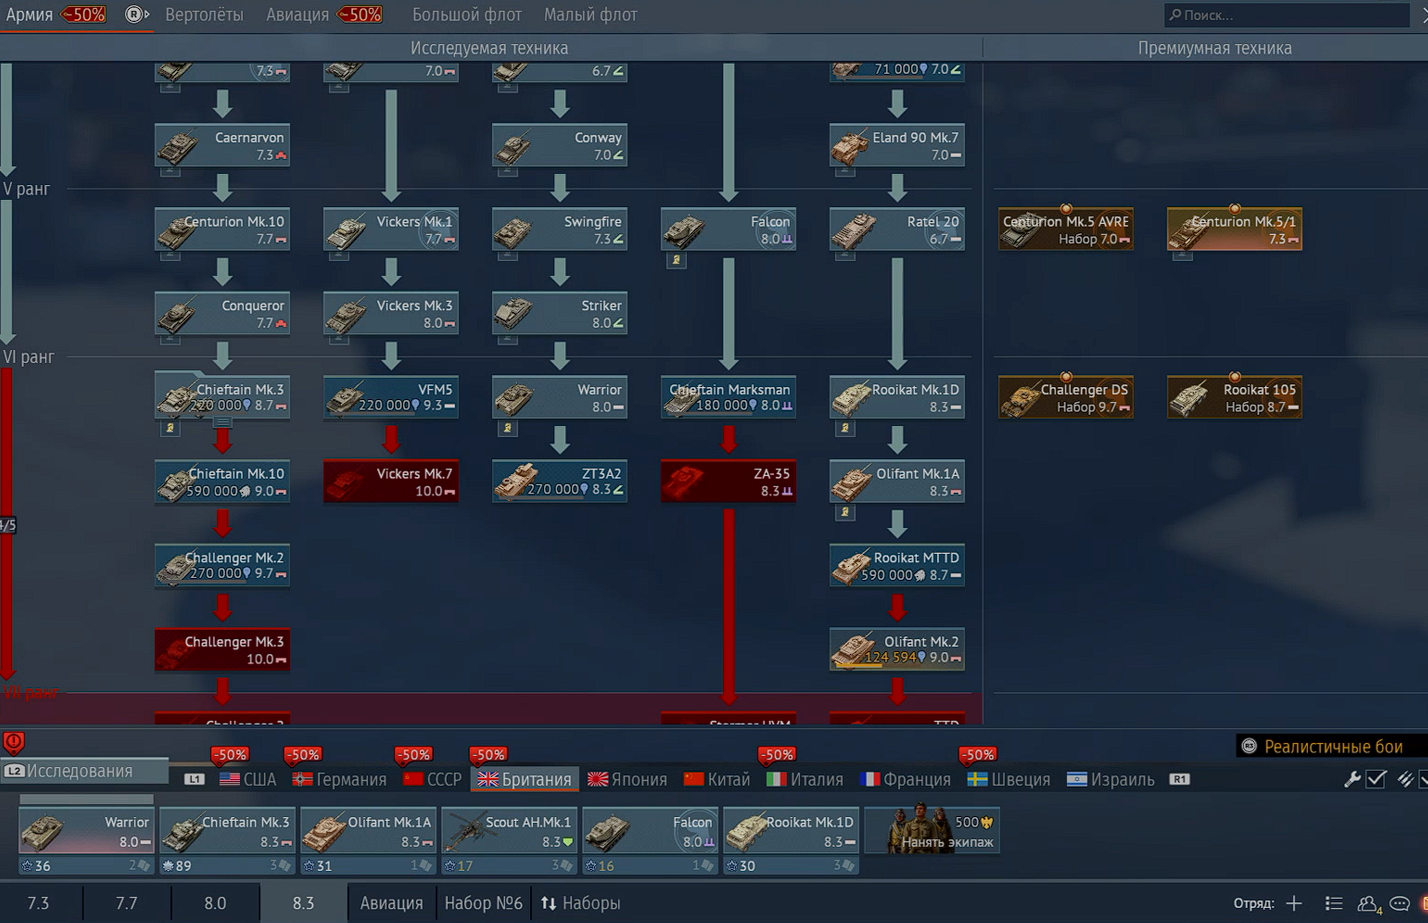Viewport: 1428px width, 923px height.
Task: Click the Eland 90 Mk.7 card
Action: tap(897, 146)
